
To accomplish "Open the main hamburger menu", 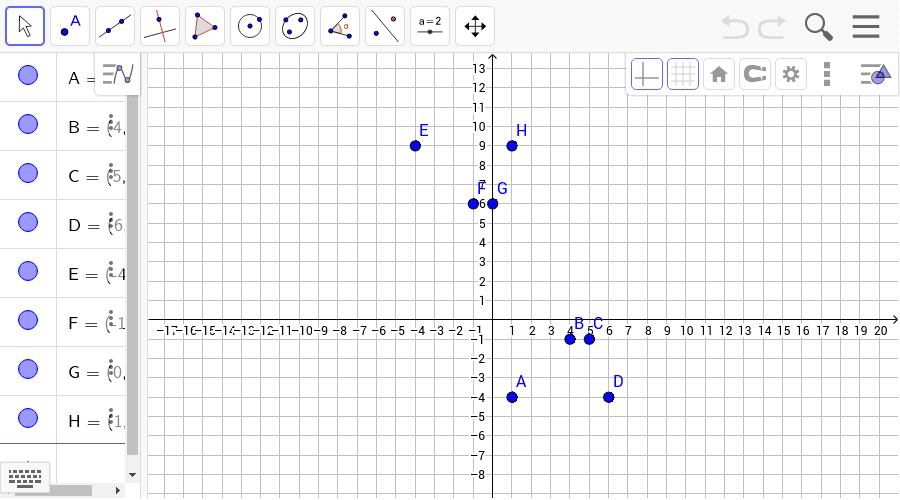I will click(866, 26).
